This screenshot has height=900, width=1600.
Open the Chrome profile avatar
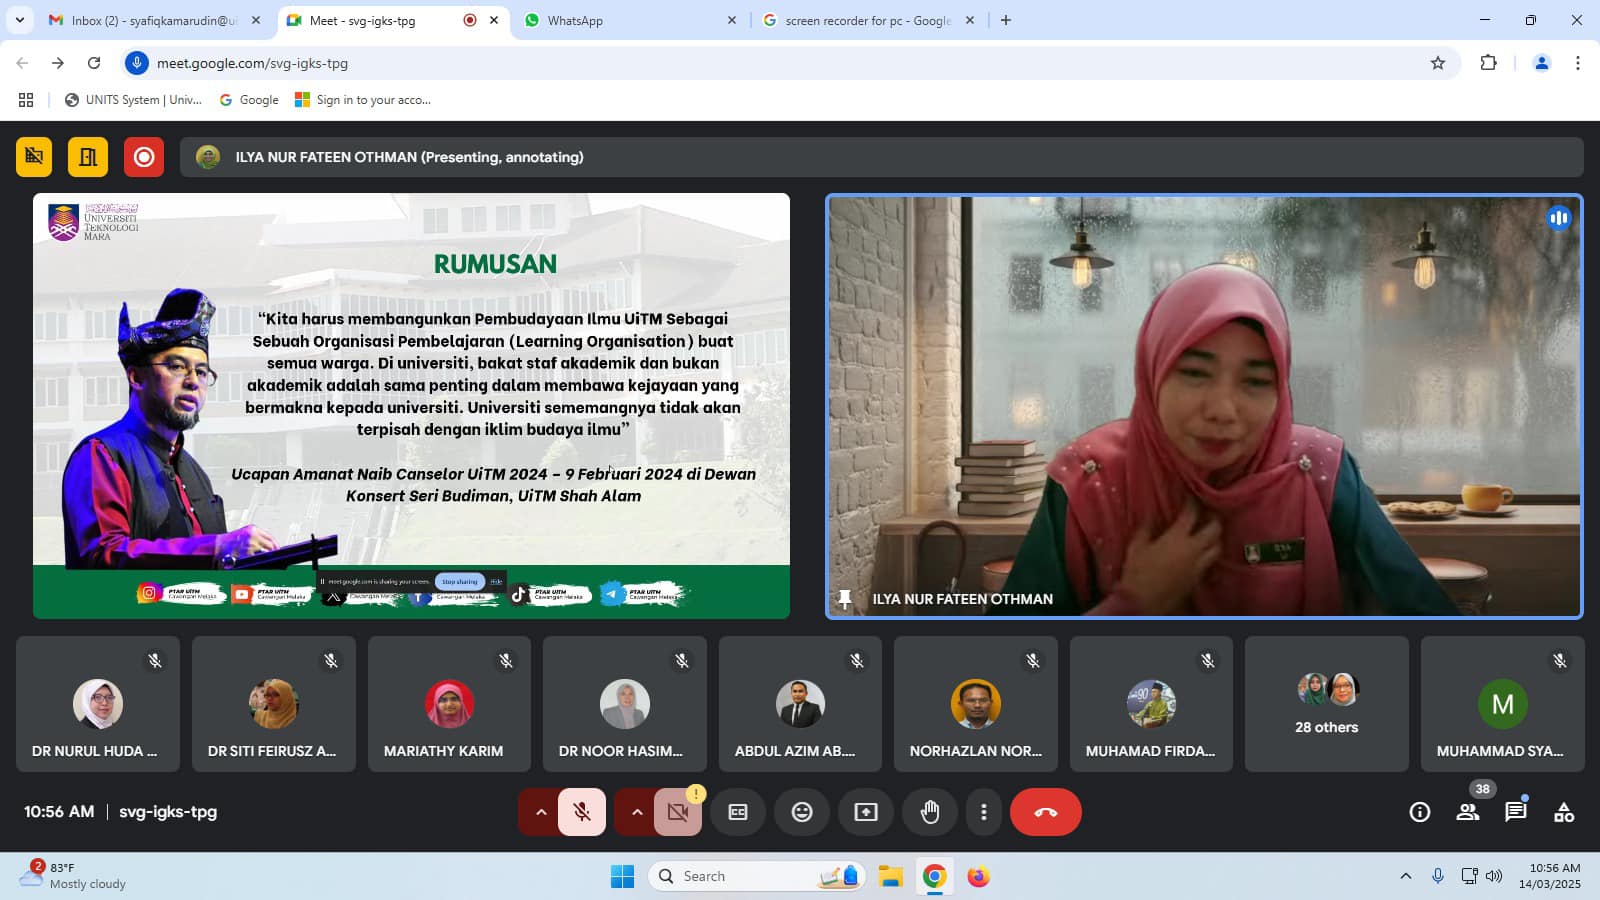coord(1542,63)
